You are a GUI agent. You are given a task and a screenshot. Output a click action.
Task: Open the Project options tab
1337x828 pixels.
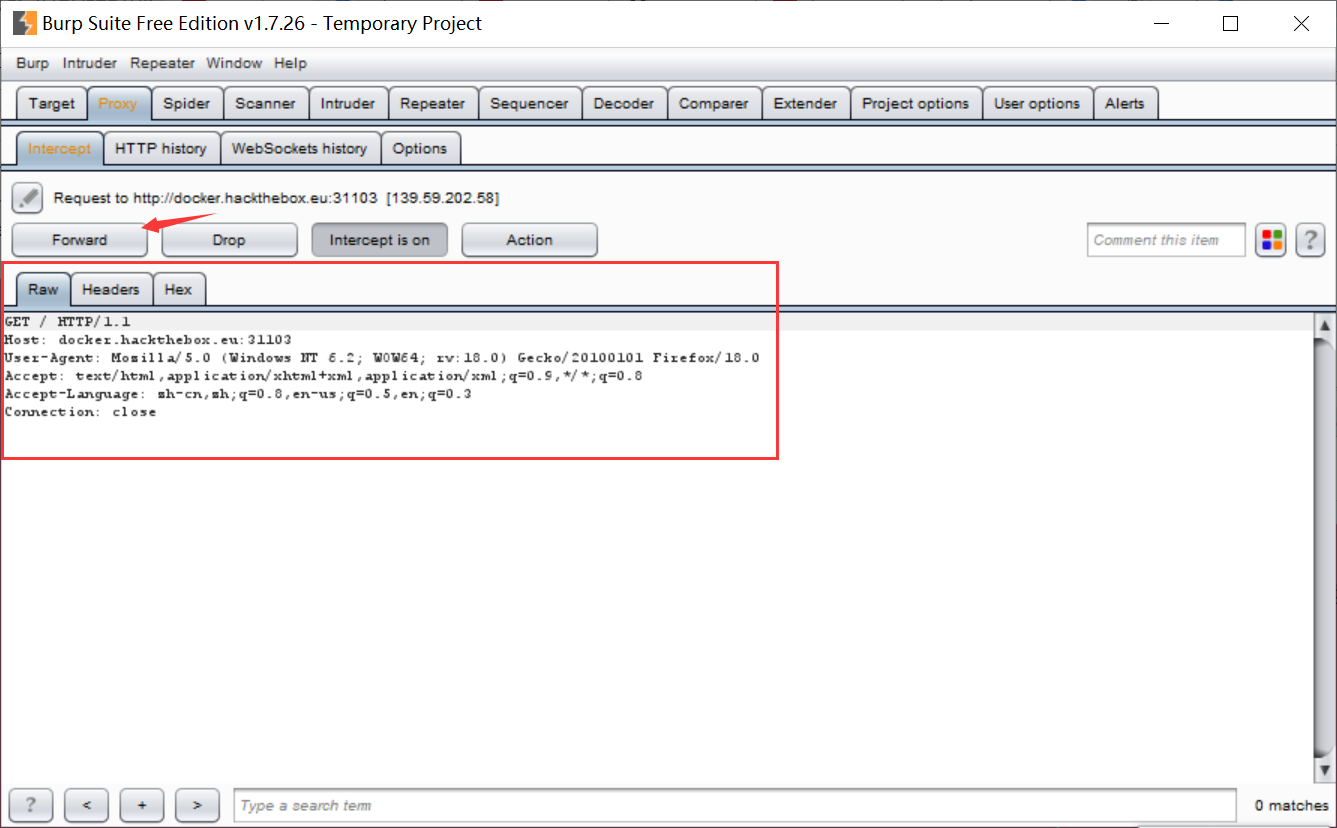coord(916,103)
